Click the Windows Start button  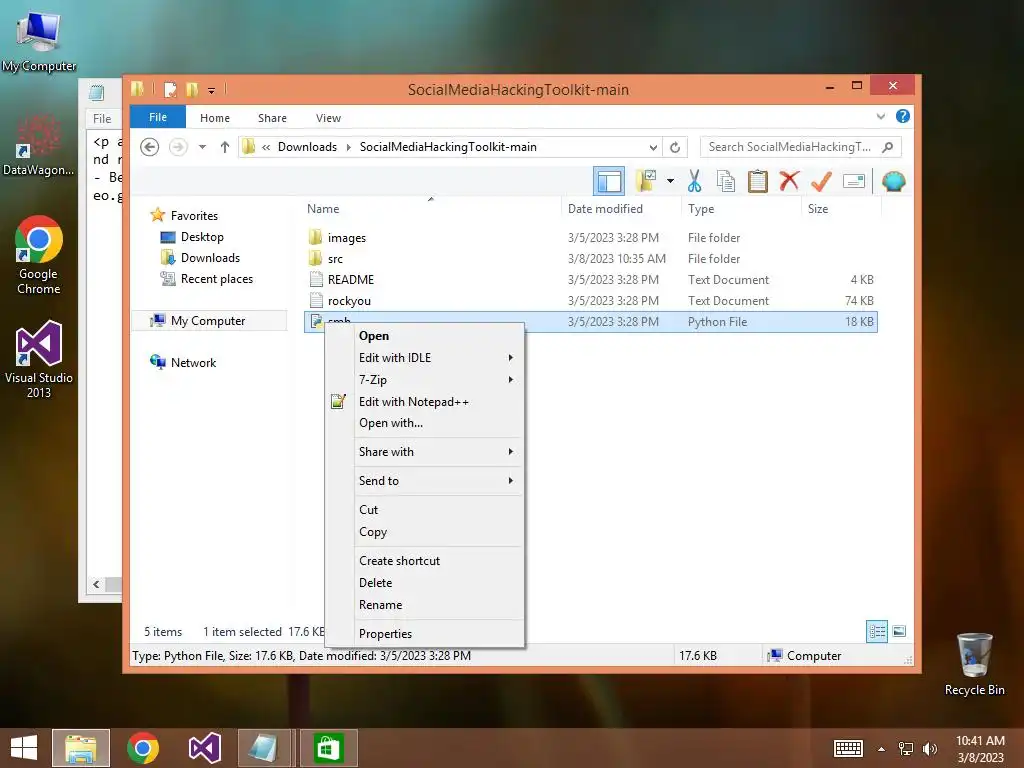(24, 748)
